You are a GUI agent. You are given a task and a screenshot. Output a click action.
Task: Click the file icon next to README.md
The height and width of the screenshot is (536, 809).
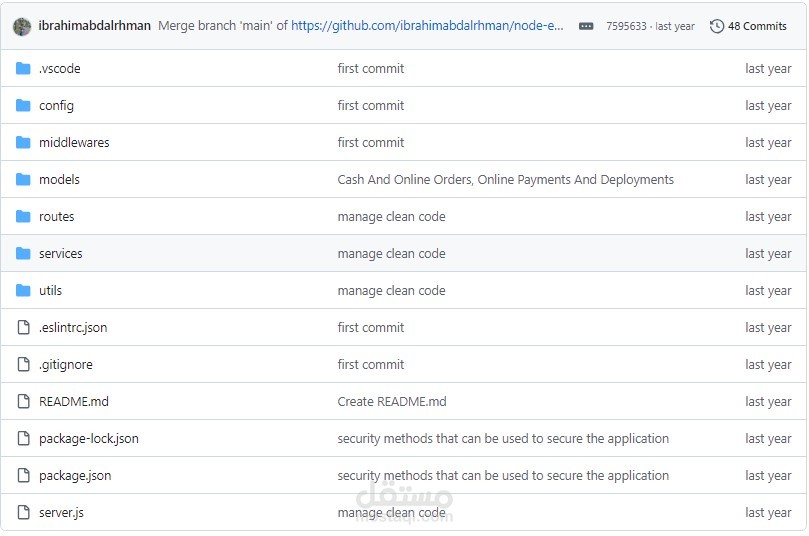[24, 401]
